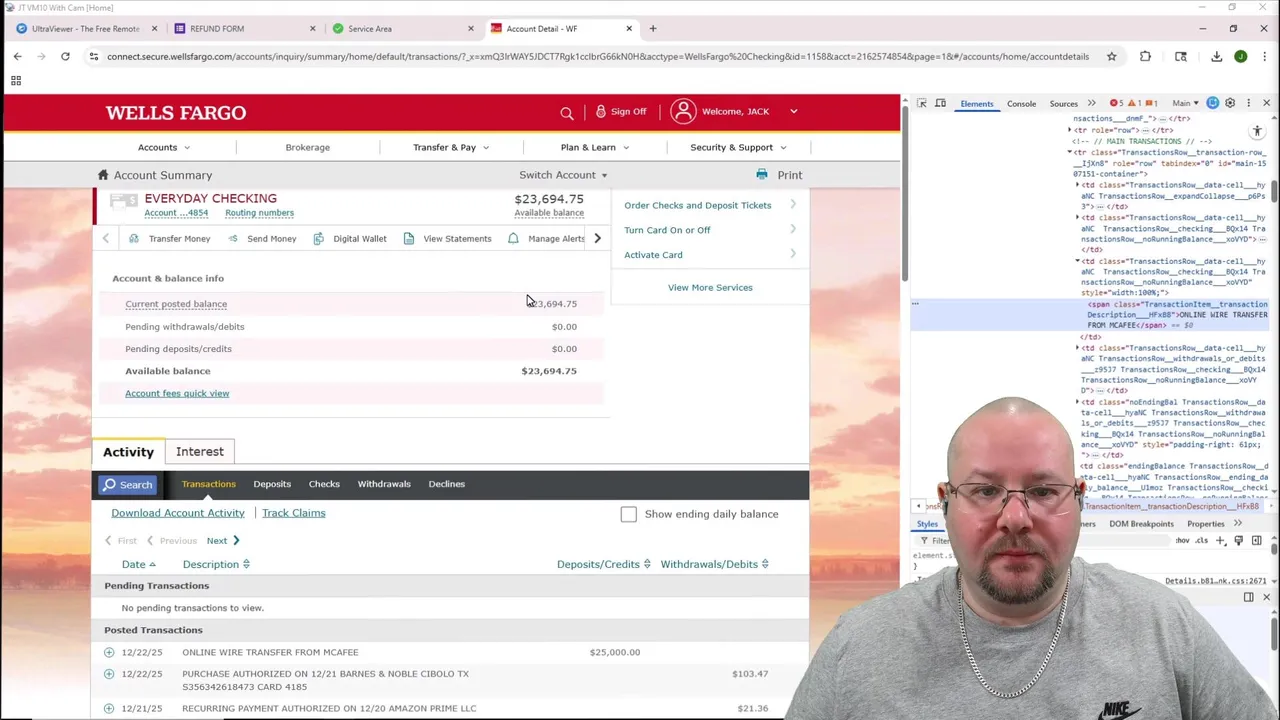This screenshot has width=1280, height=720.
Task: Click the Activate Card link
Action: 653,255
